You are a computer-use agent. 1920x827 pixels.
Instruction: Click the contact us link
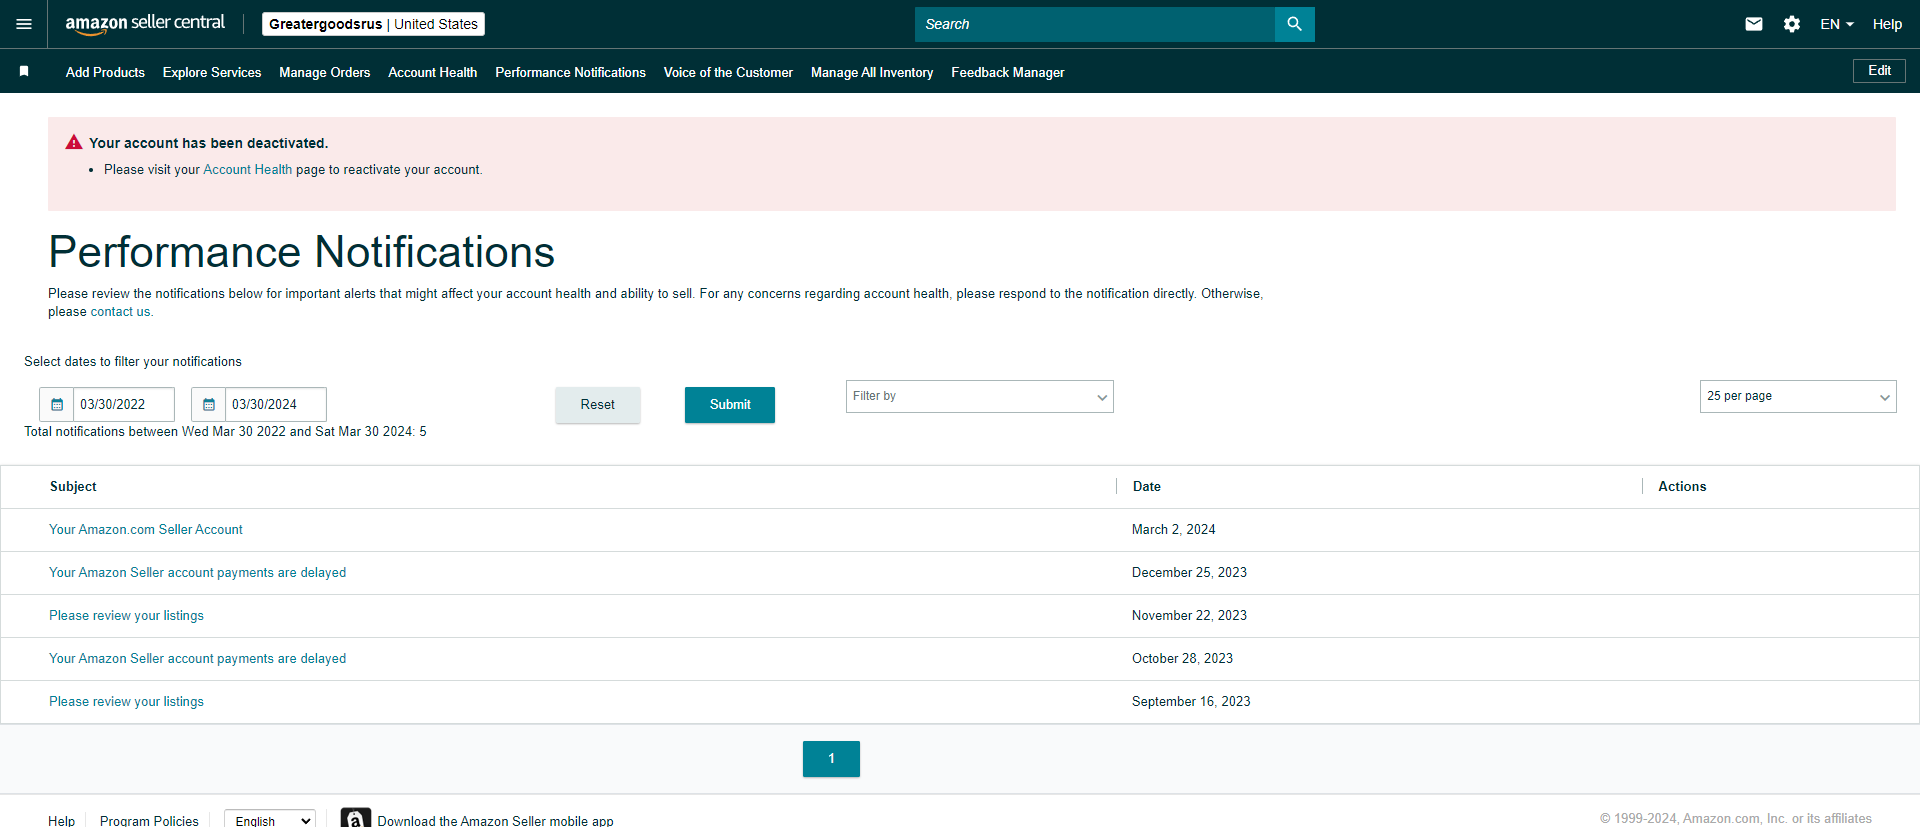121,312
